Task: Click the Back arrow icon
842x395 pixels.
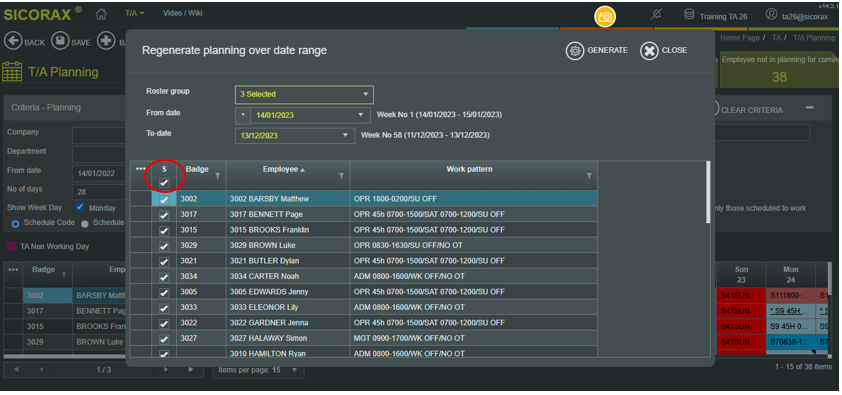Action: 13,41
